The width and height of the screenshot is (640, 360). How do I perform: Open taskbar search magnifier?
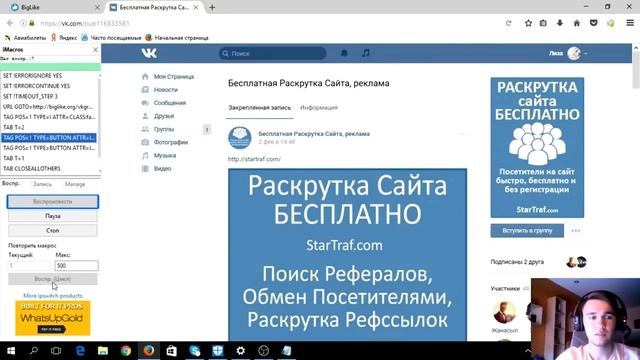tap(34, 351)
